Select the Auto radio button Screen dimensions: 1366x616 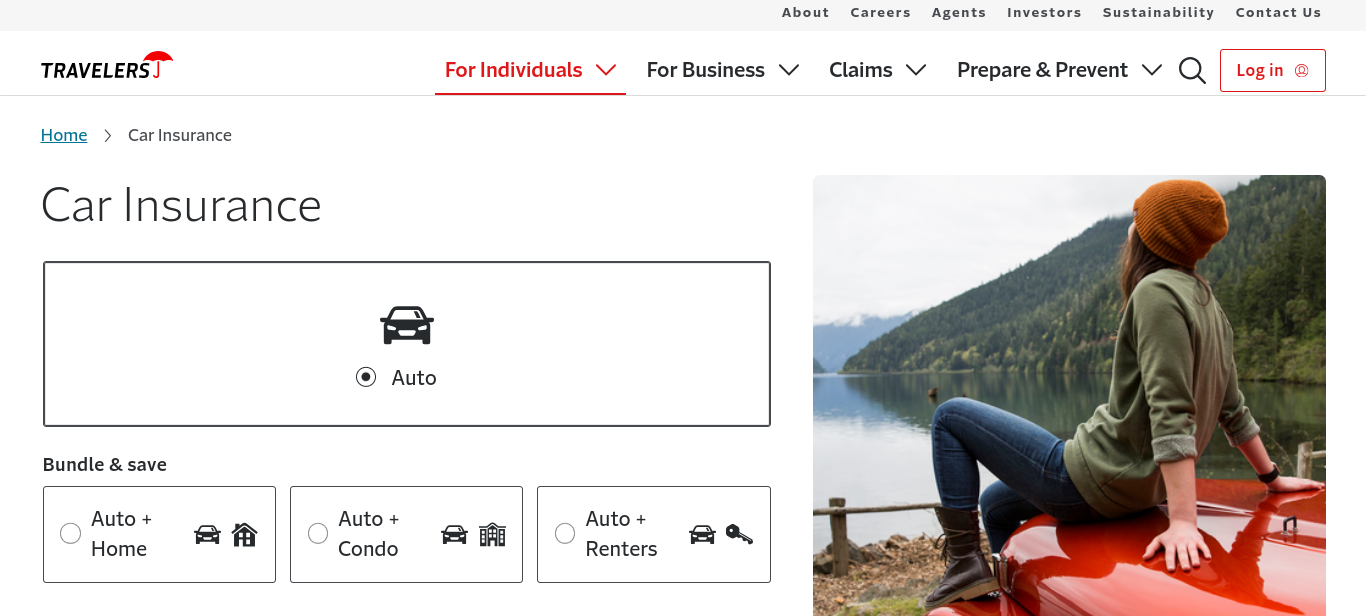[365, 377]
